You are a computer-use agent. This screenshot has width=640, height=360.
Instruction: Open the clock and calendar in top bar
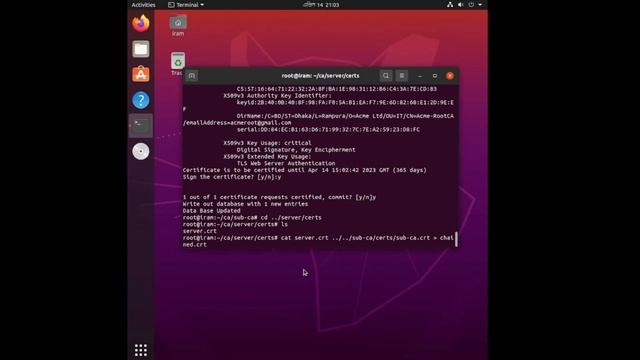[321, 5]
